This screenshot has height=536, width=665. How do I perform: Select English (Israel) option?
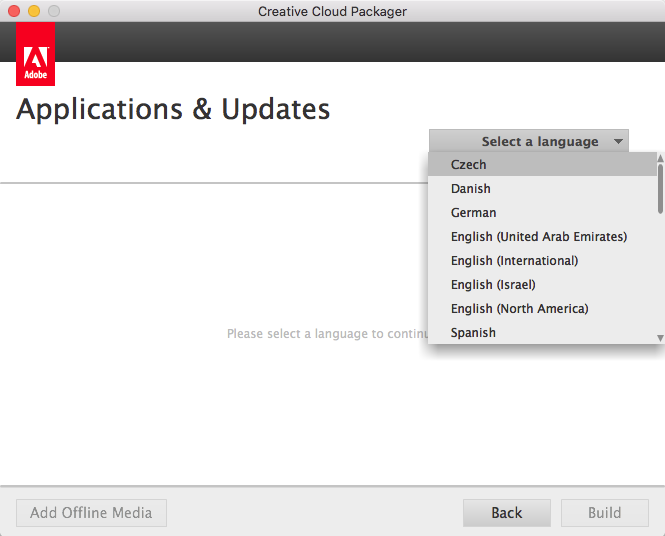[542, 285]
